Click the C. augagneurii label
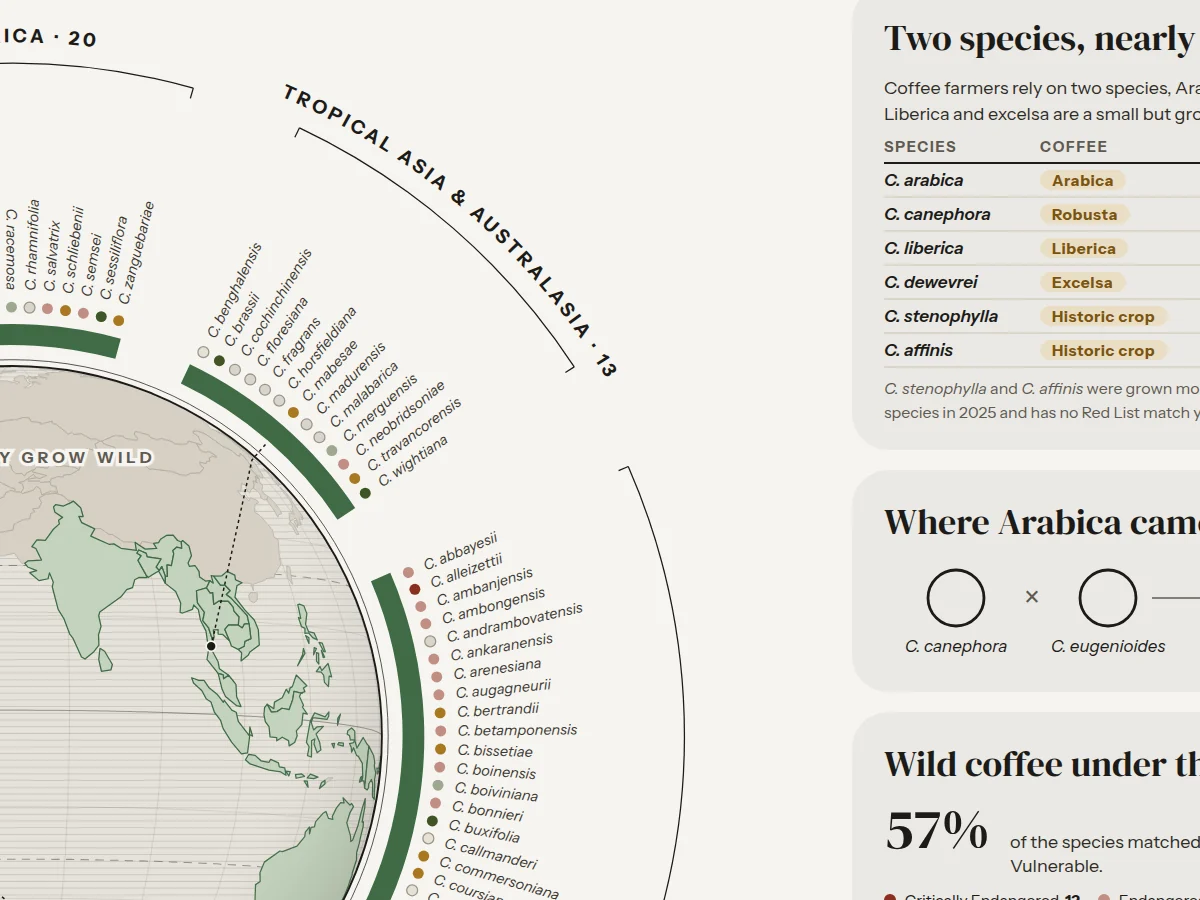Screen dimensions: 1200x900 pos(503,689)
